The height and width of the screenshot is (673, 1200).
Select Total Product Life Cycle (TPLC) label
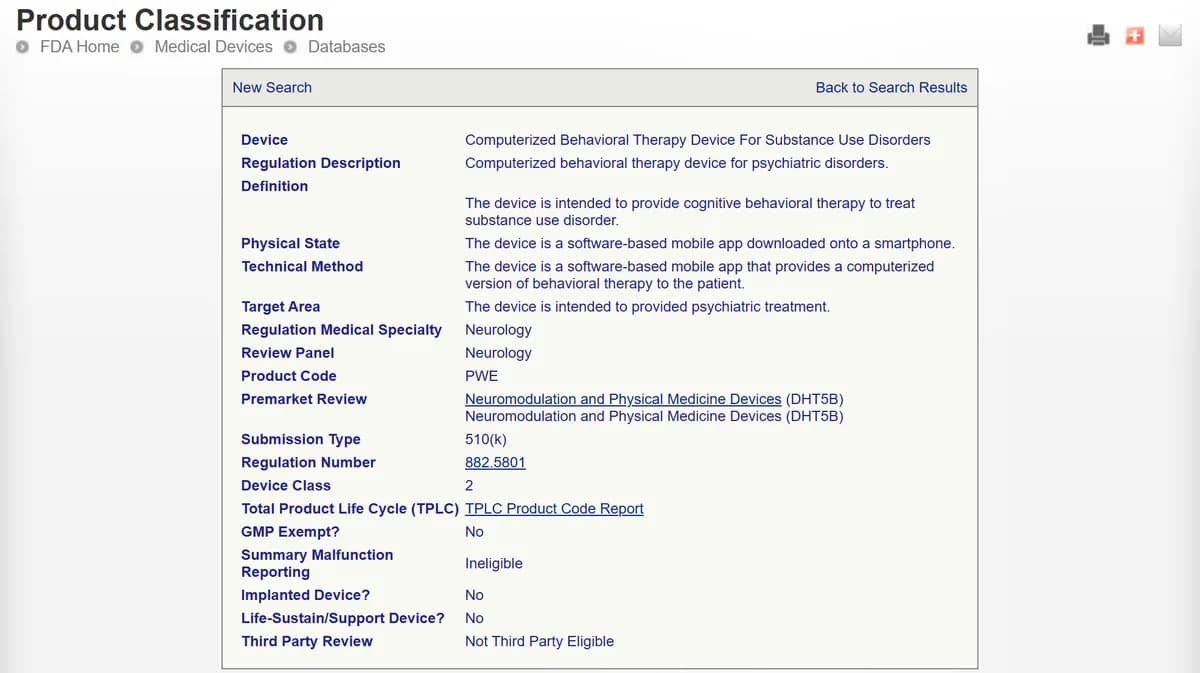[x=350, y=508]
